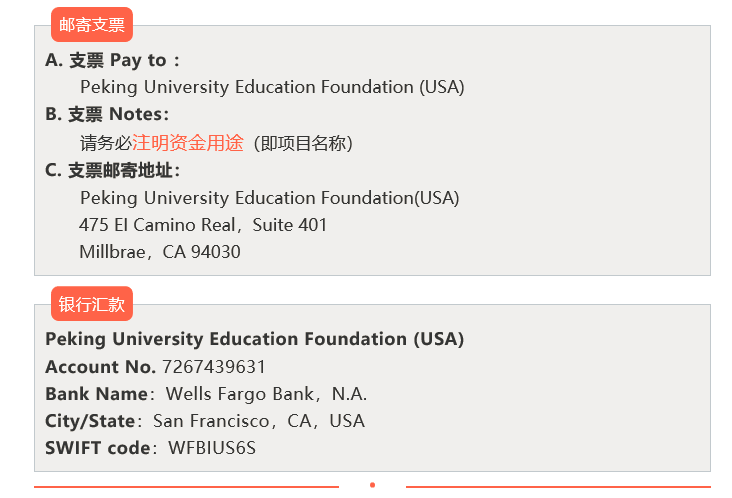Click the red 注明资金用途 text
This screenshot has width=732, height=498.
[188, 143]
